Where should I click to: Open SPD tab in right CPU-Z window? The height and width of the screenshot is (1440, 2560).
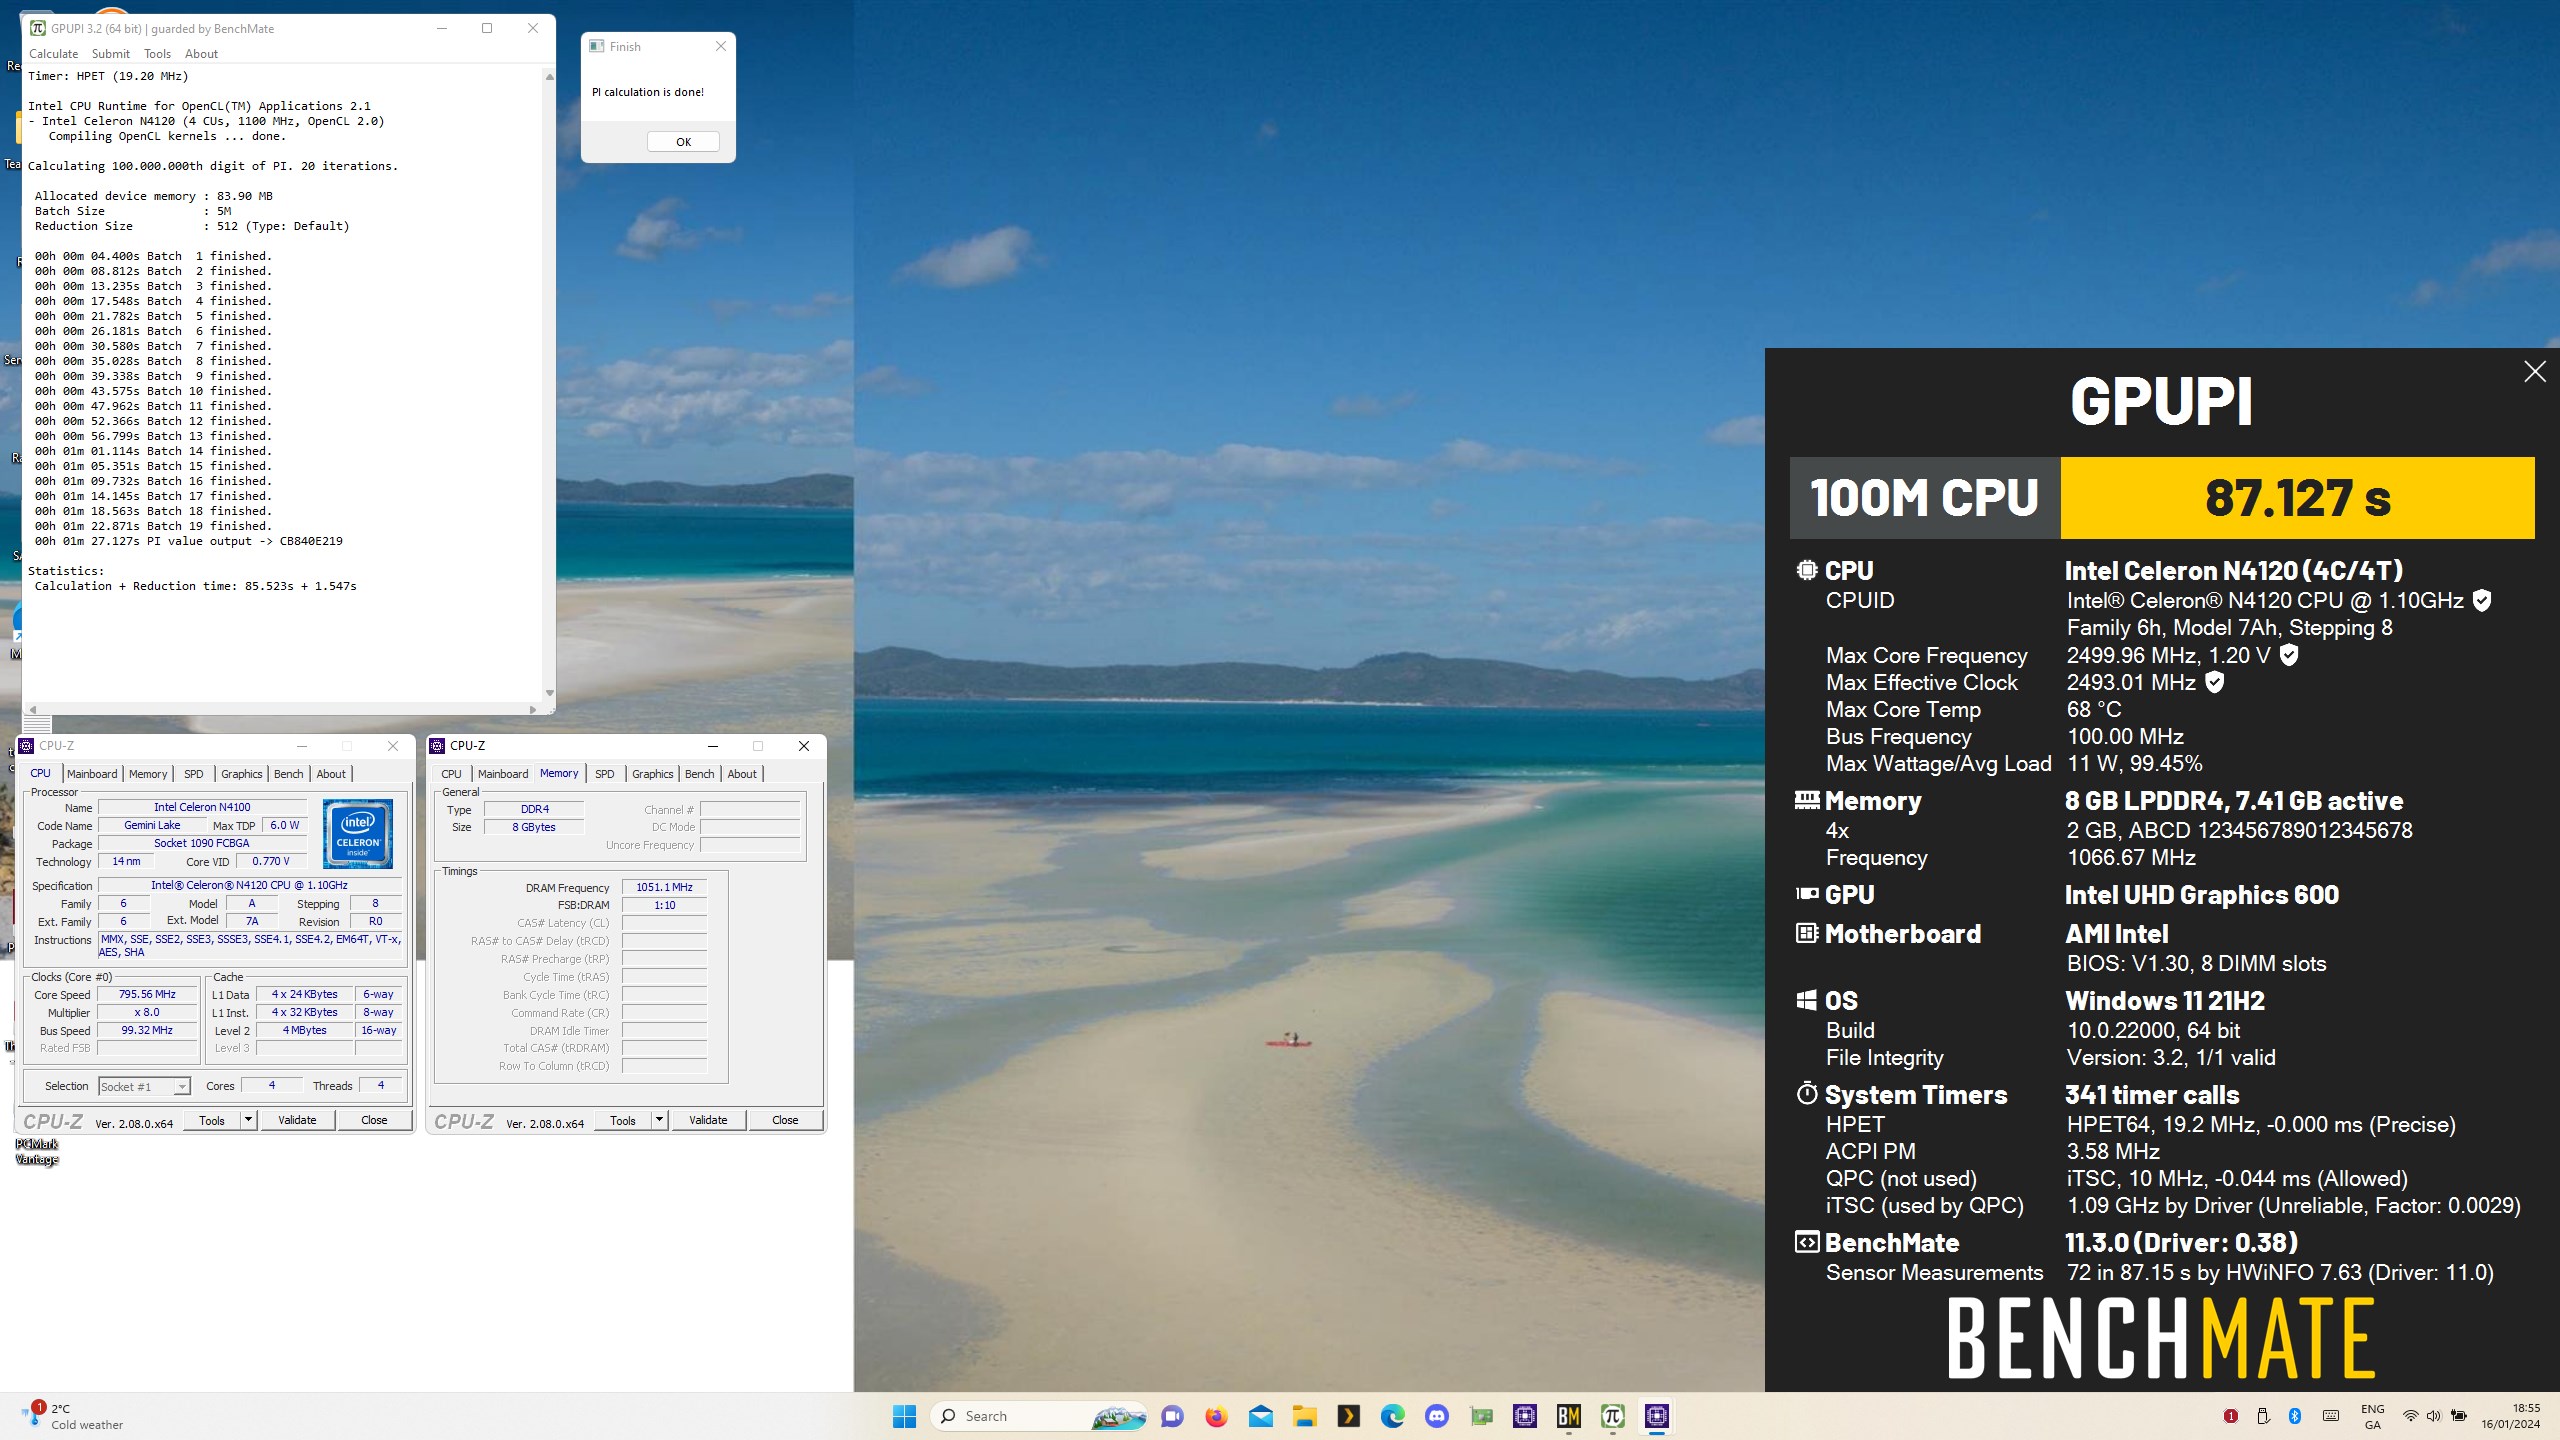pyautogui.click(x=605, y=774)
